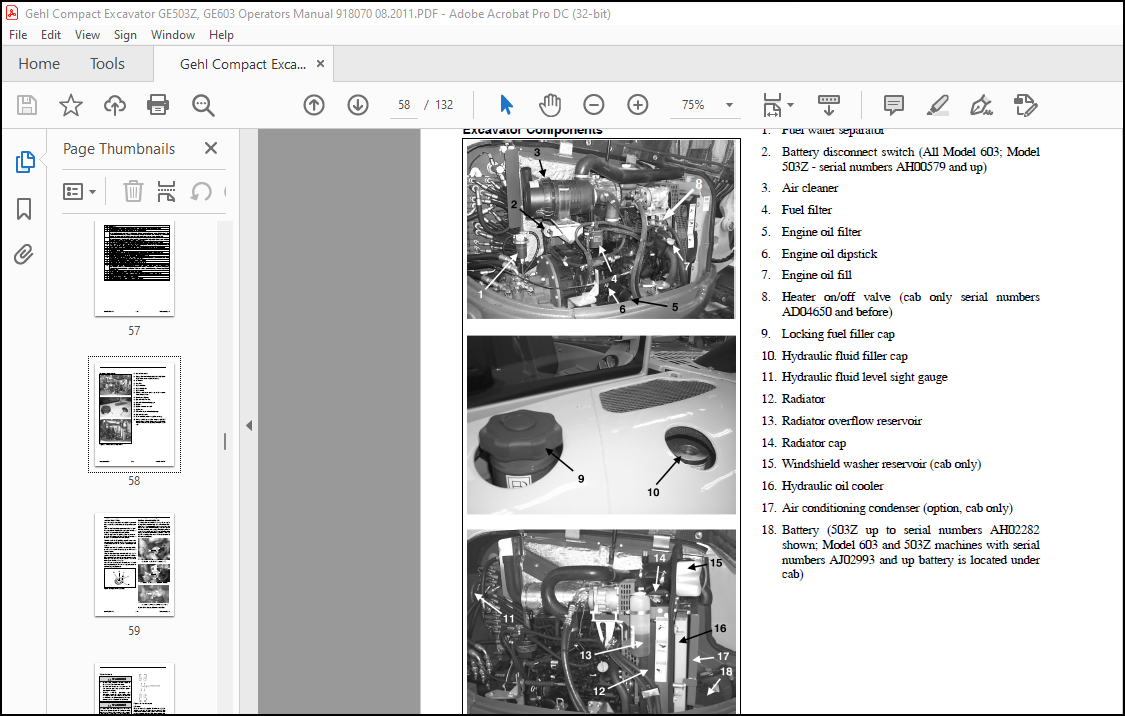Go to previous page arrow

314,105
